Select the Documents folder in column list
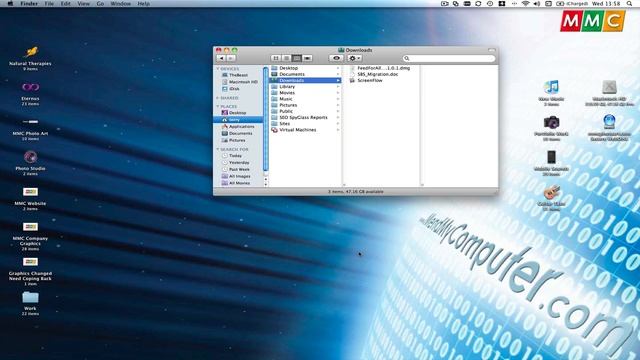Image resolution: width=640 pixels, height=360 pixels. (x=305, y=74)
